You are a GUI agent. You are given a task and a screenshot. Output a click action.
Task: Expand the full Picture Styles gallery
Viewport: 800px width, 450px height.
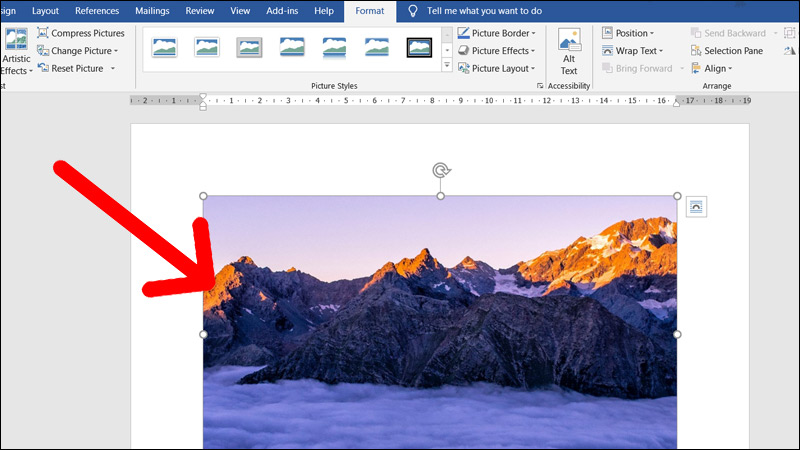pyautogui.click(x=447, y=65)
